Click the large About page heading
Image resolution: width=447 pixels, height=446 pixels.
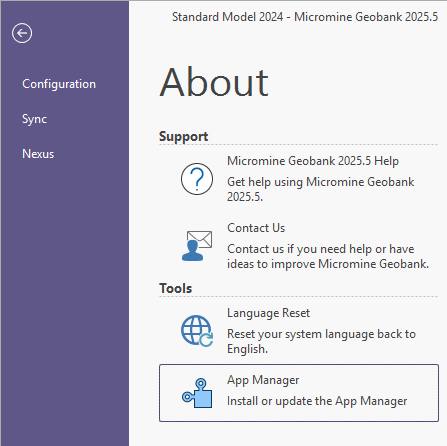click(214, 82)
